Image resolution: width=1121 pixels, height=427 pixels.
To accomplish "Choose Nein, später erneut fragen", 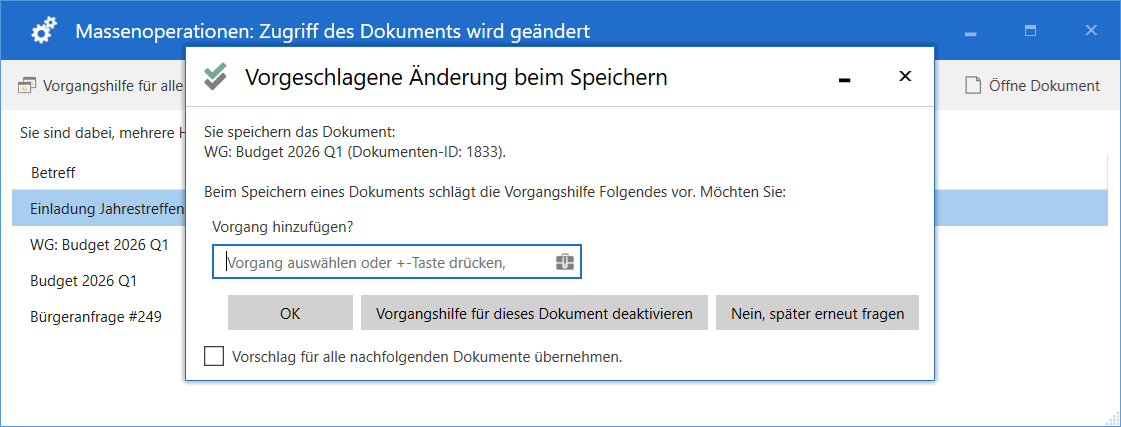I will 817,313.
